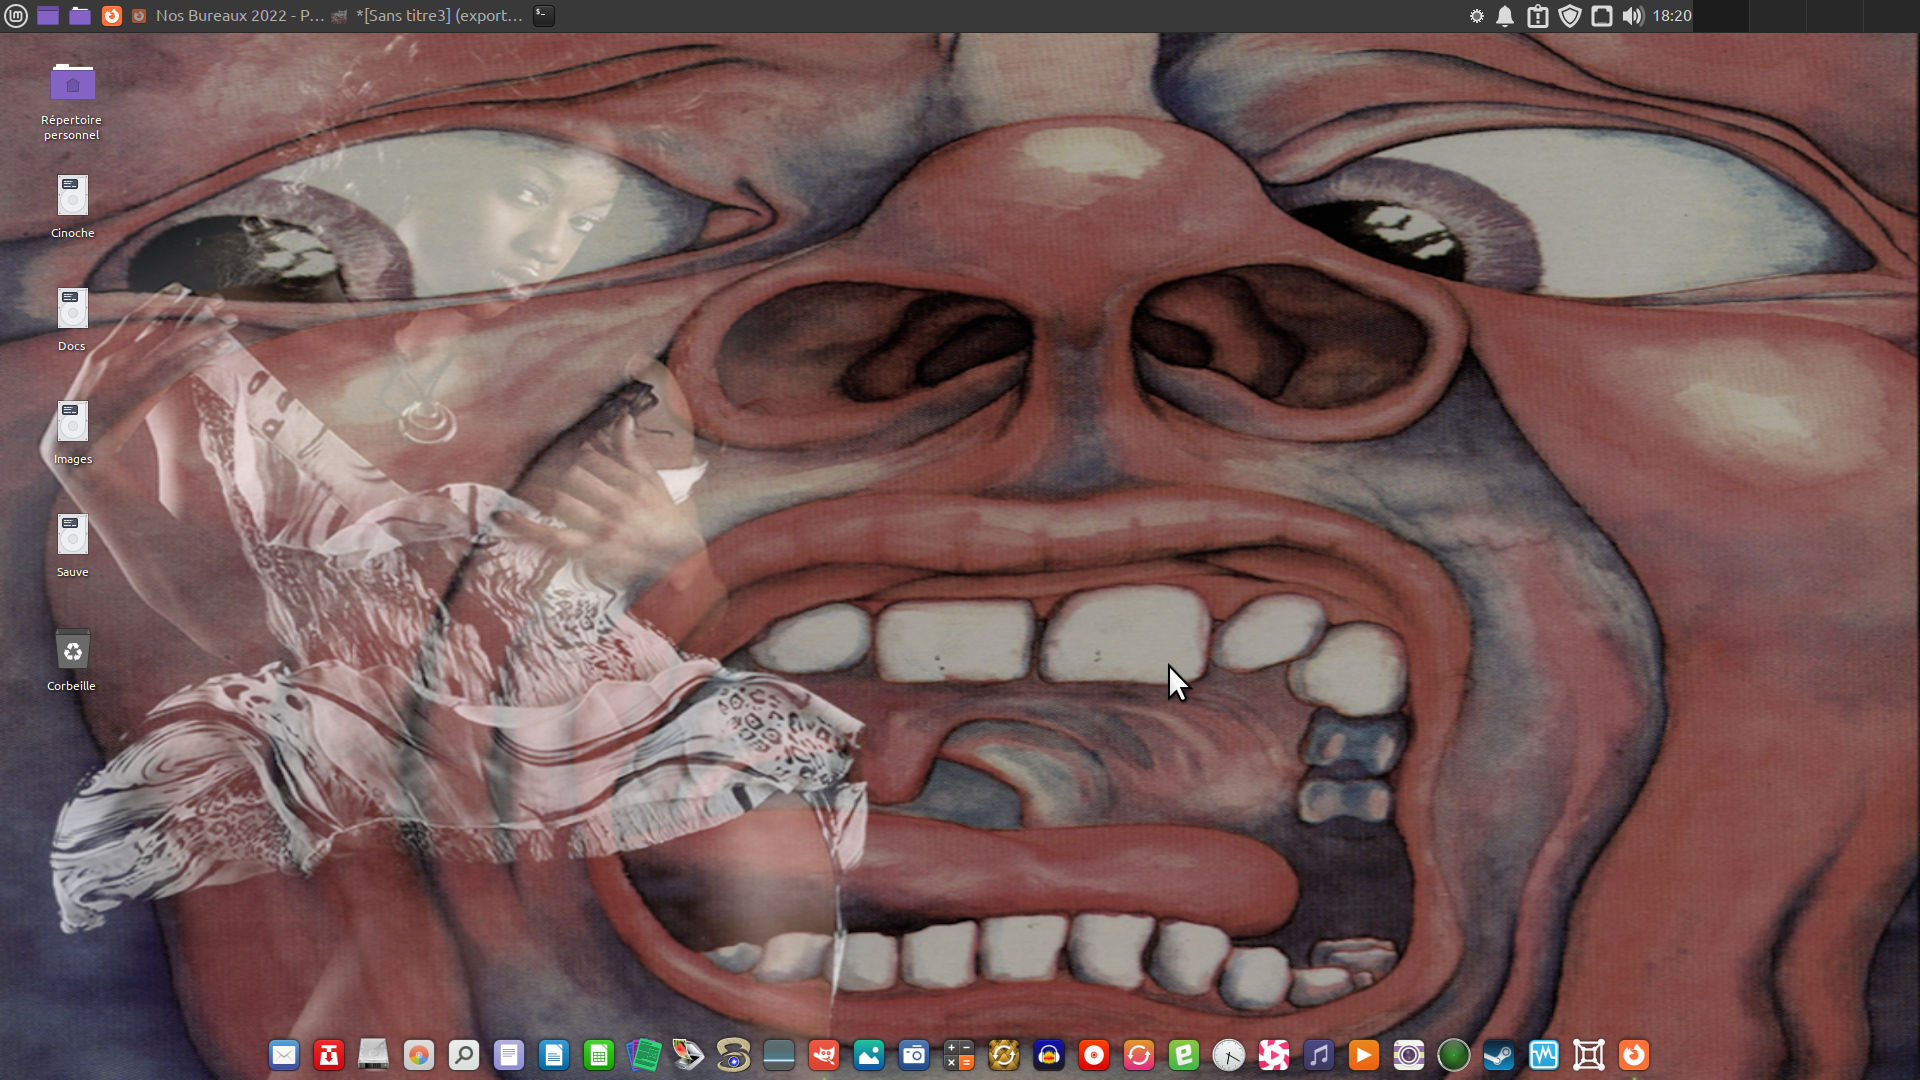This screenshot has height=1080, width=1920.
Task: Click the show desktop purple panel icon
Action: (48, 16)
